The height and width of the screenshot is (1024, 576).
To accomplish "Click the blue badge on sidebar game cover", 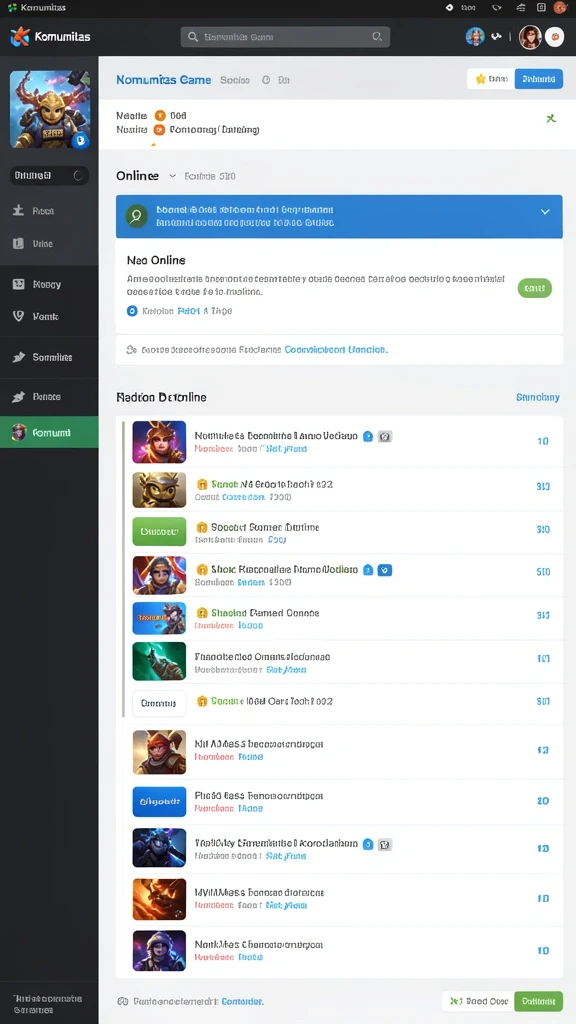I will (x=80, y=140).
